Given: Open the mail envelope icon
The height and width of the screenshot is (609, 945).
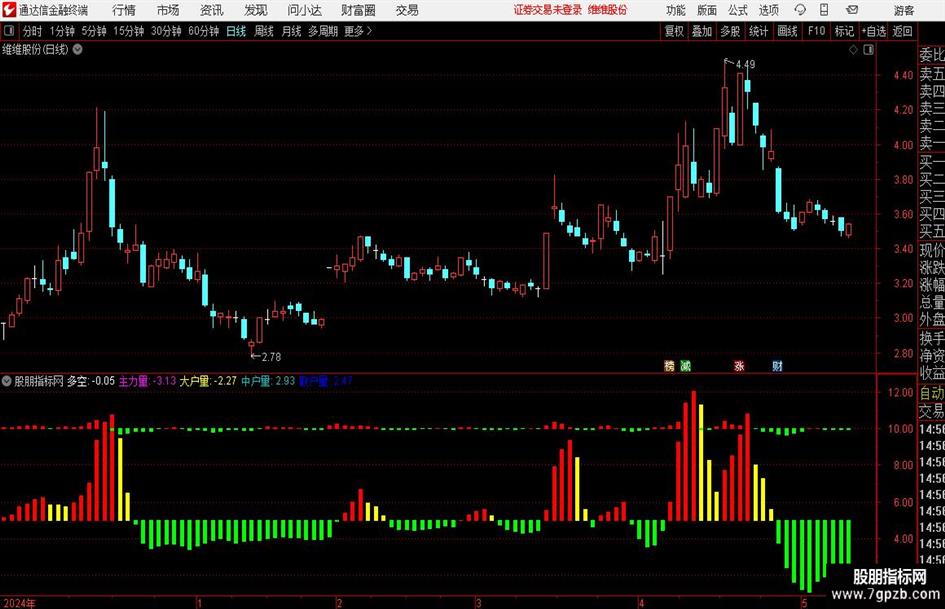Looking at the screenshot, I should 852,10.
